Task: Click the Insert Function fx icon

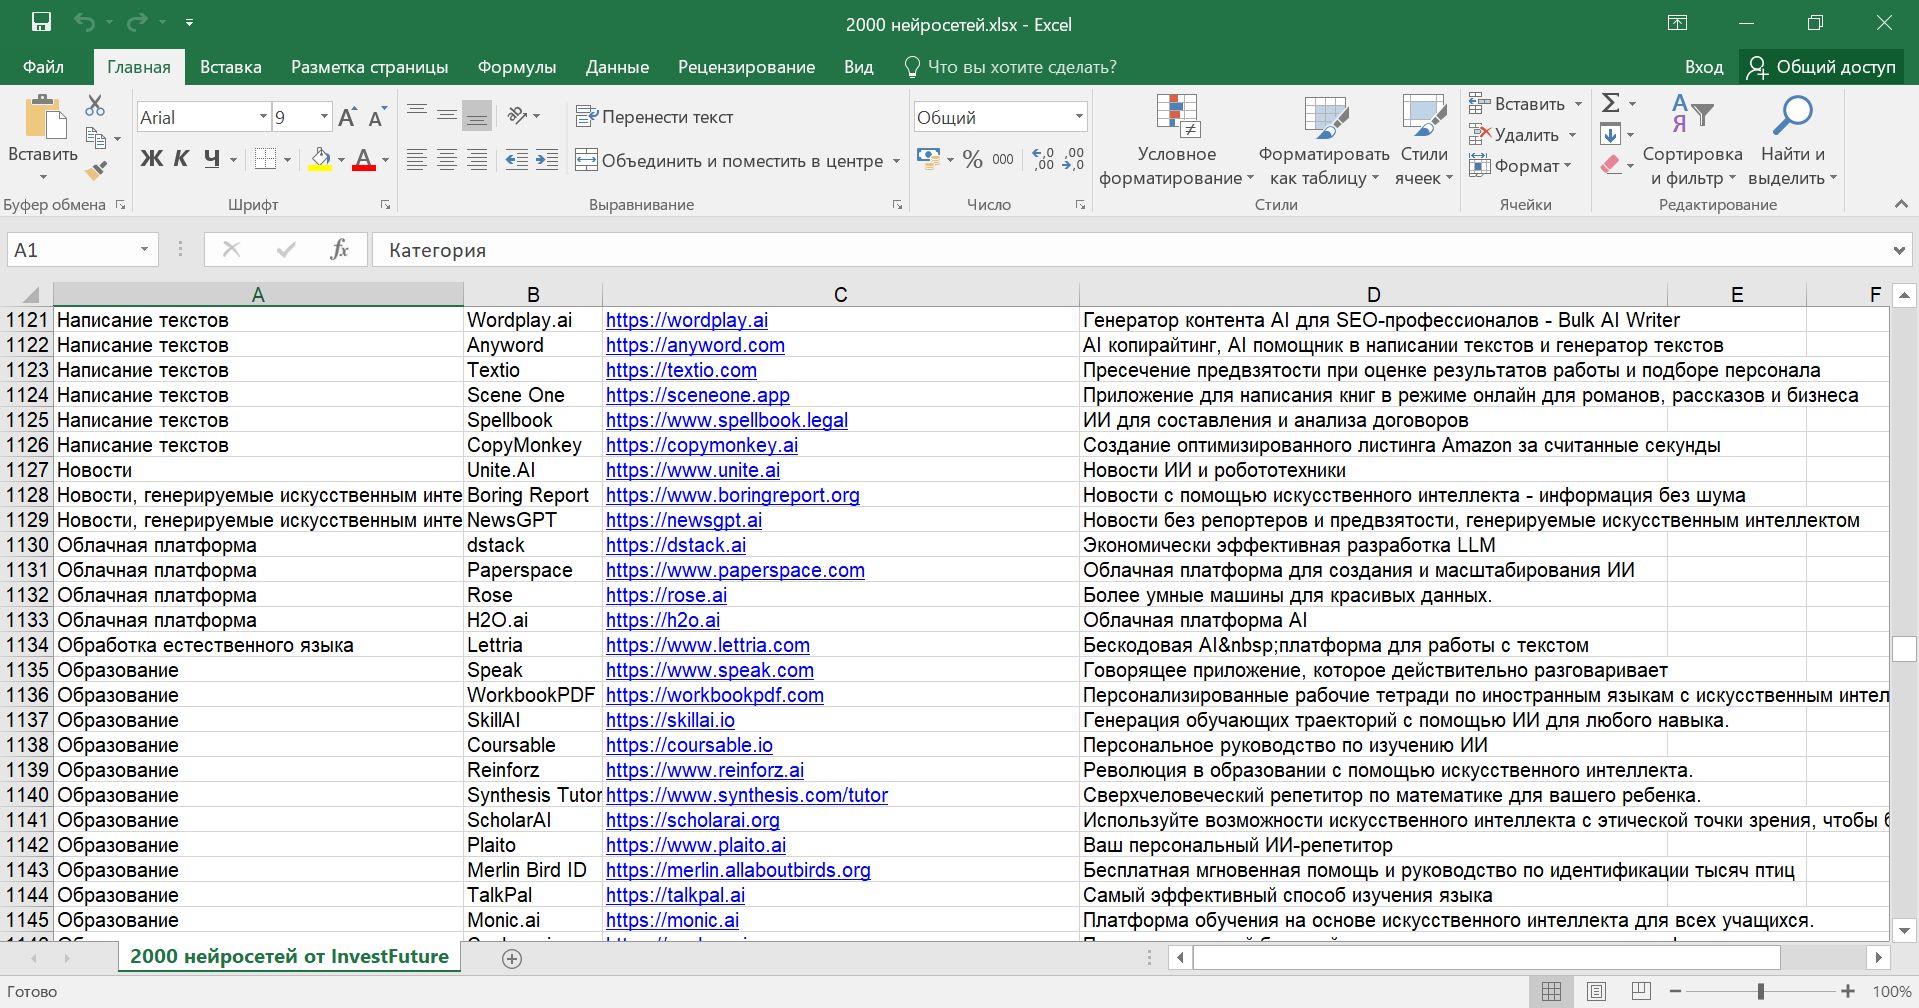Action: [339, 250]
